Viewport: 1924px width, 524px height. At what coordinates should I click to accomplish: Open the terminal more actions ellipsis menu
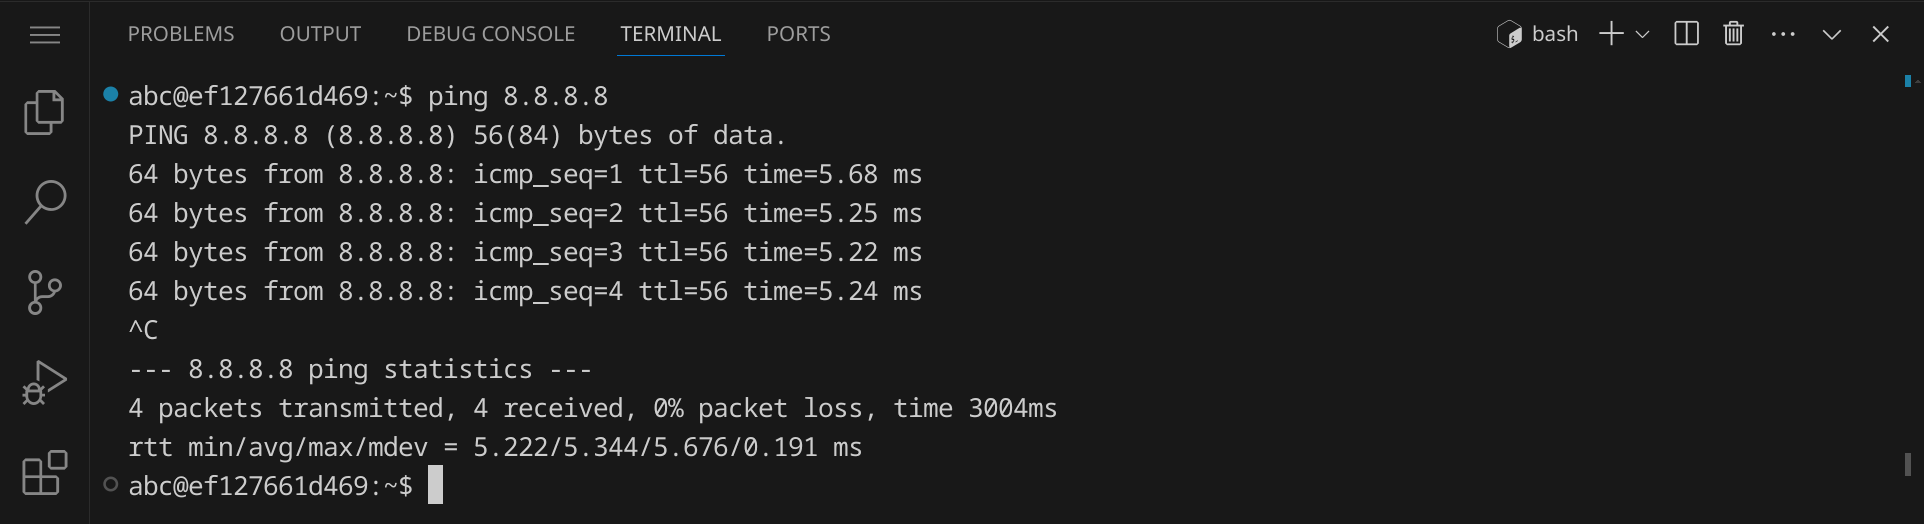point(1783,34)
